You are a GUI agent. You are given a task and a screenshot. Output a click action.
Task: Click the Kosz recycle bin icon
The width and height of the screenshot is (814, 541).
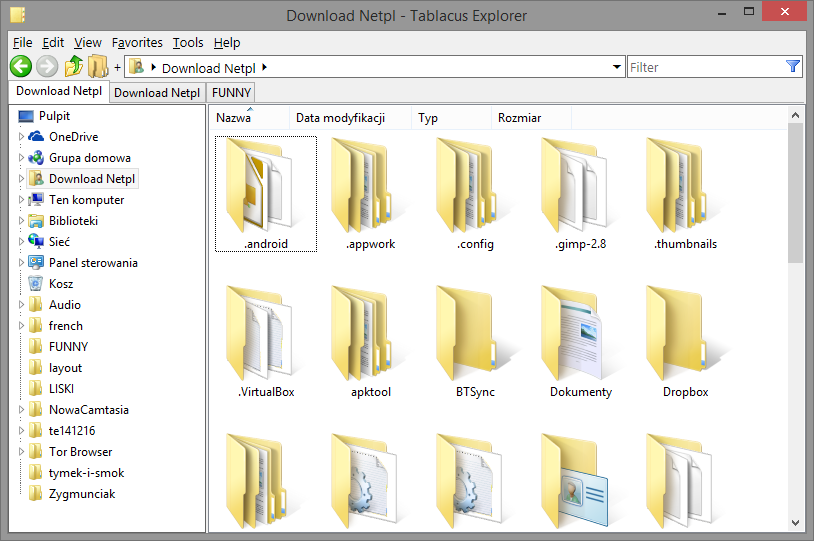[36, 283]
